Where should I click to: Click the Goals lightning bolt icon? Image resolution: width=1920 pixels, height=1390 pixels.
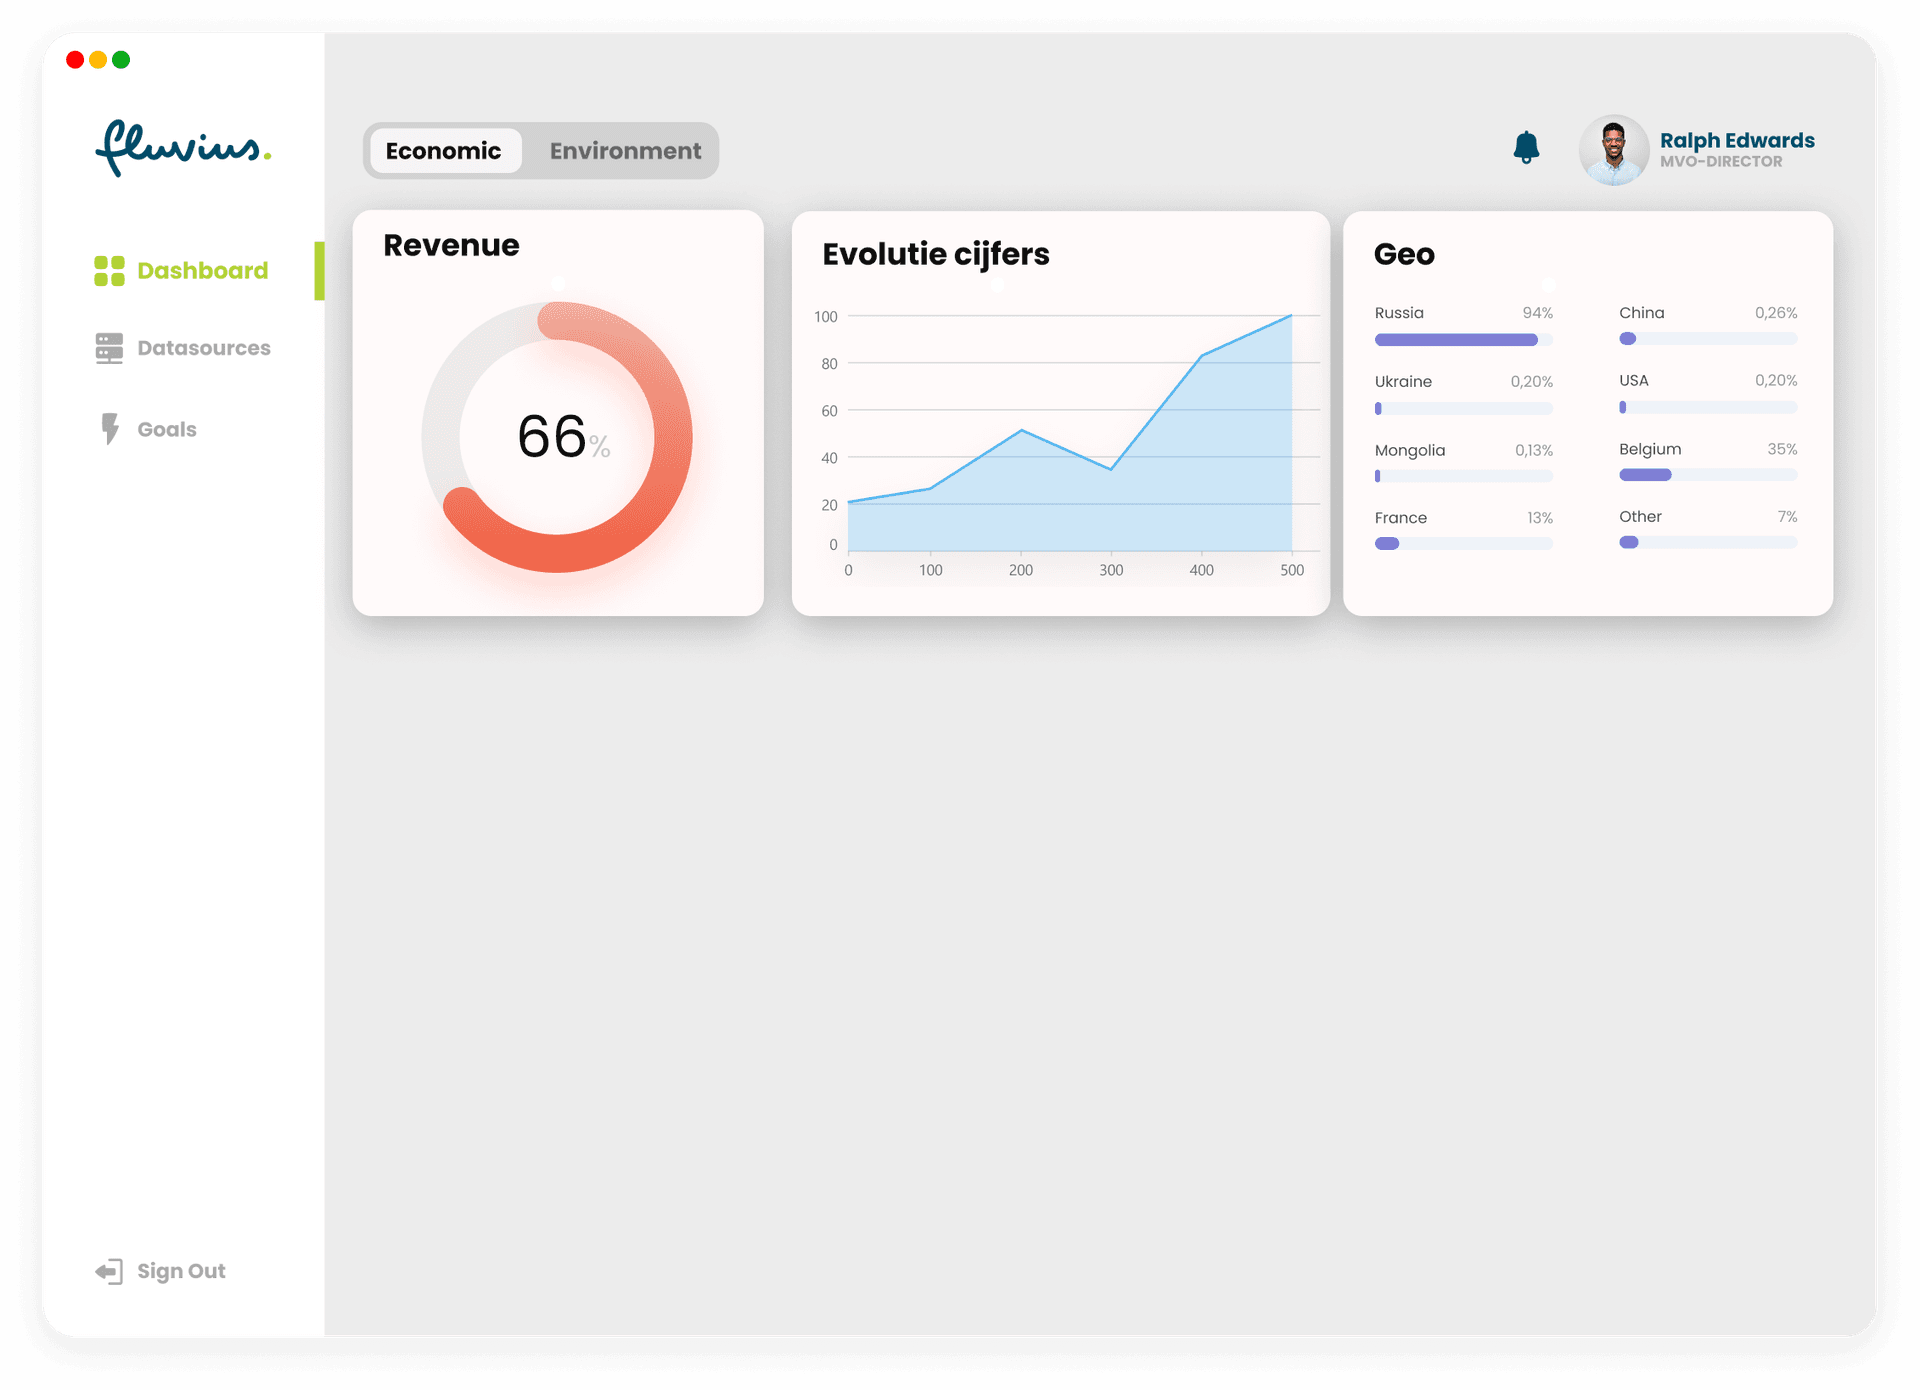point(110,429)
